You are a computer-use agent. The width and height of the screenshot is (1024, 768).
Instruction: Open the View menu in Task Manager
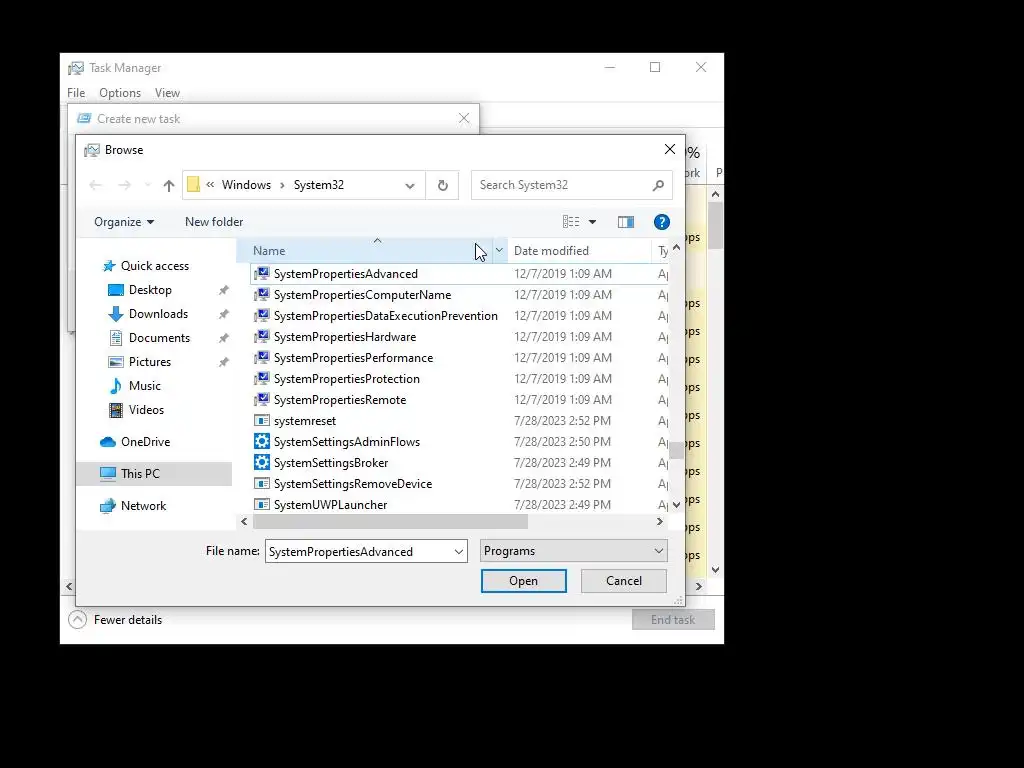(167, 93)
